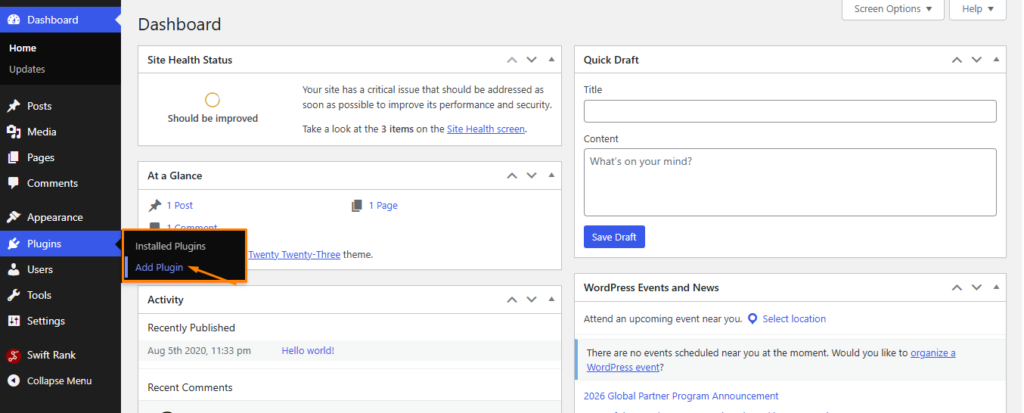
Task: Open the Twenty Twenty-Three theme link
Action: [294, 255]
